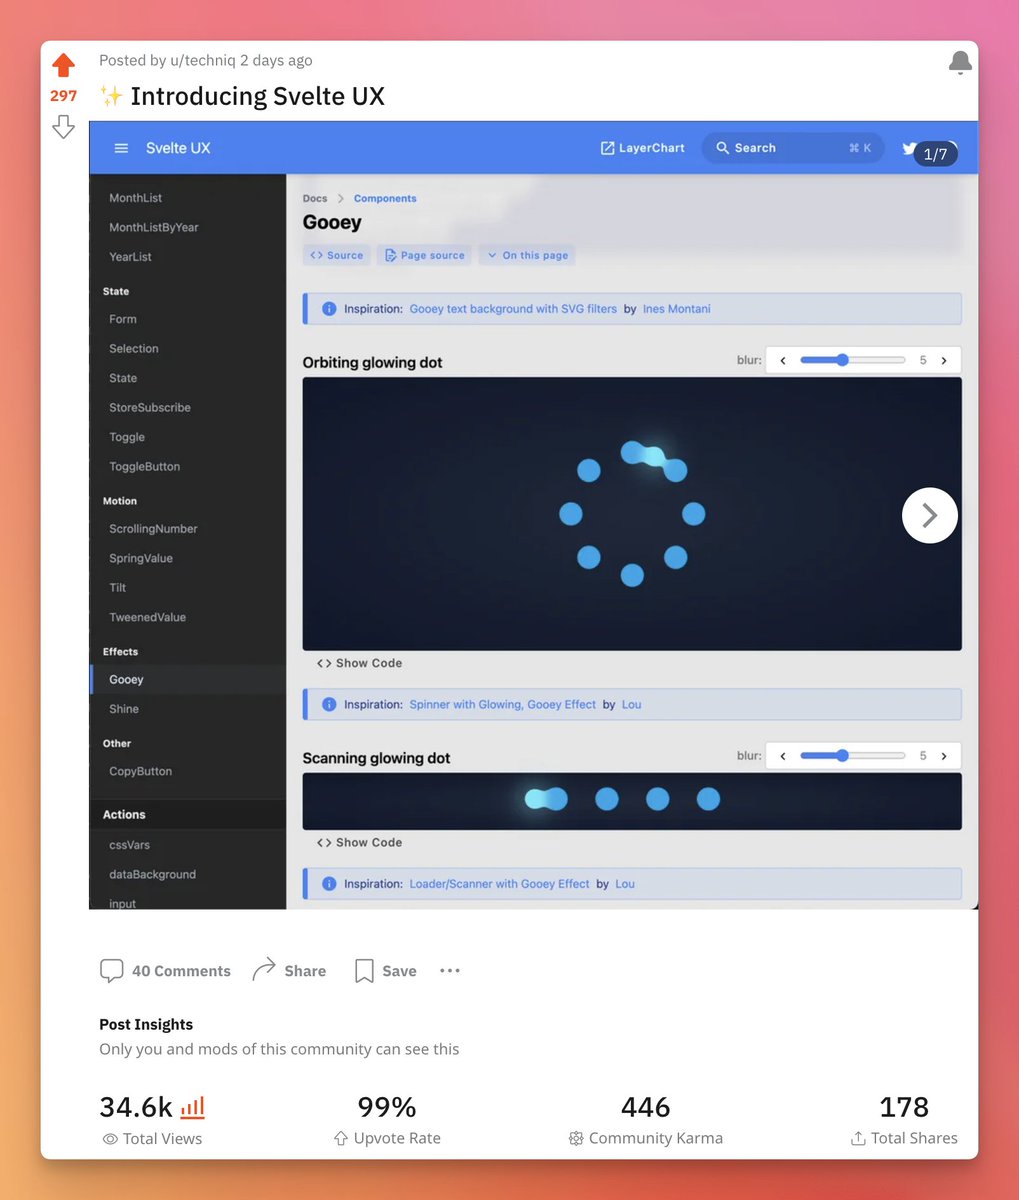Downvote the post with the down arrow
1019x1200 pixels.
click(x=63, y=126)
